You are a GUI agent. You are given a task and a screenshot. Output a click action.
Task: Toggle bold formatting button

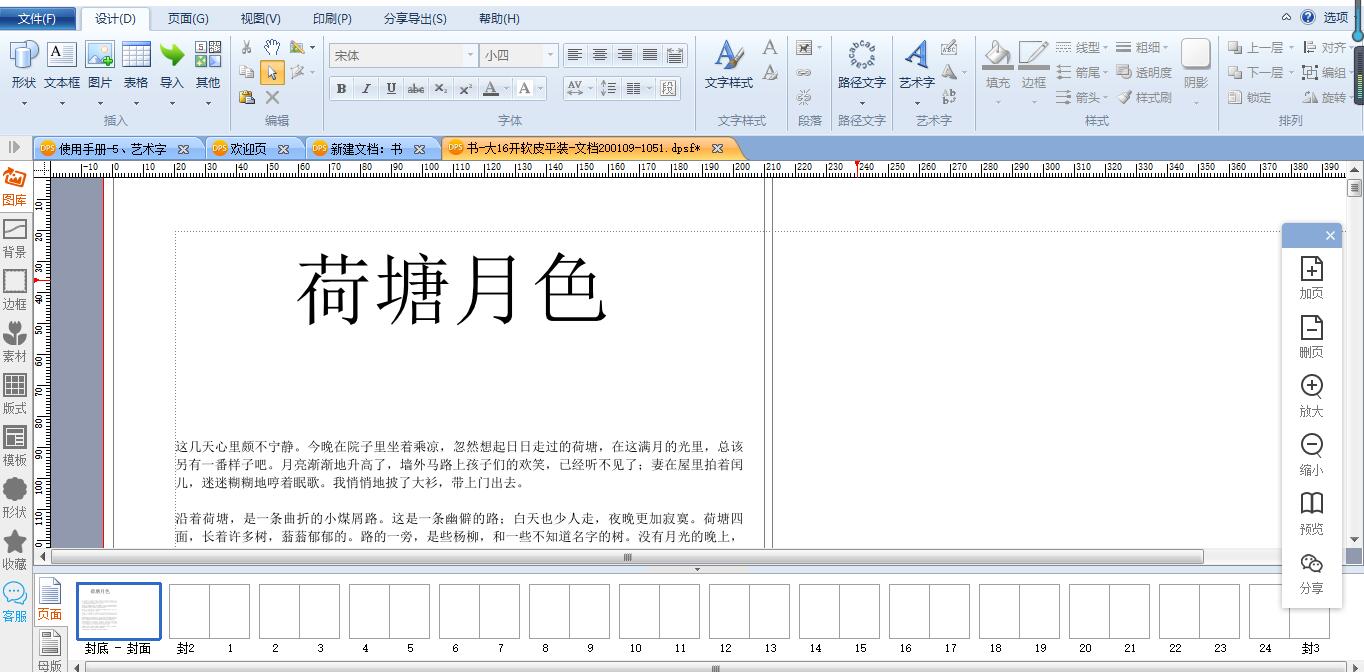[x=341, y=88]
